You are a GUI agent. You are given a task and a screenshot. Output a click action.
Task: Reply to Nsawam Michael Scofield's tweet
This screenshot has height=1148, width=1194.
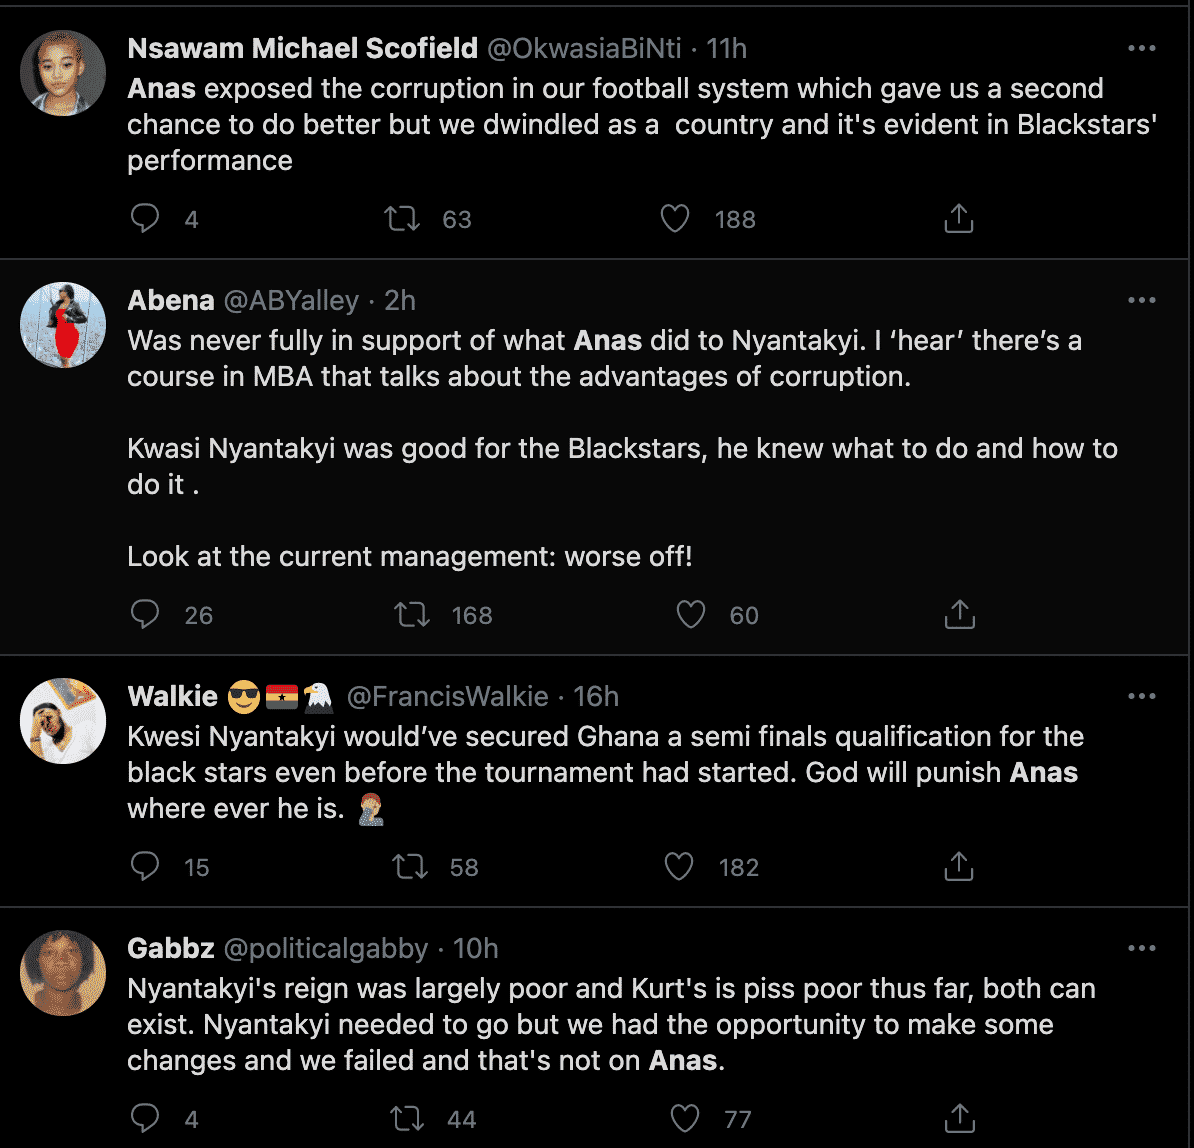tap(146, 218)
